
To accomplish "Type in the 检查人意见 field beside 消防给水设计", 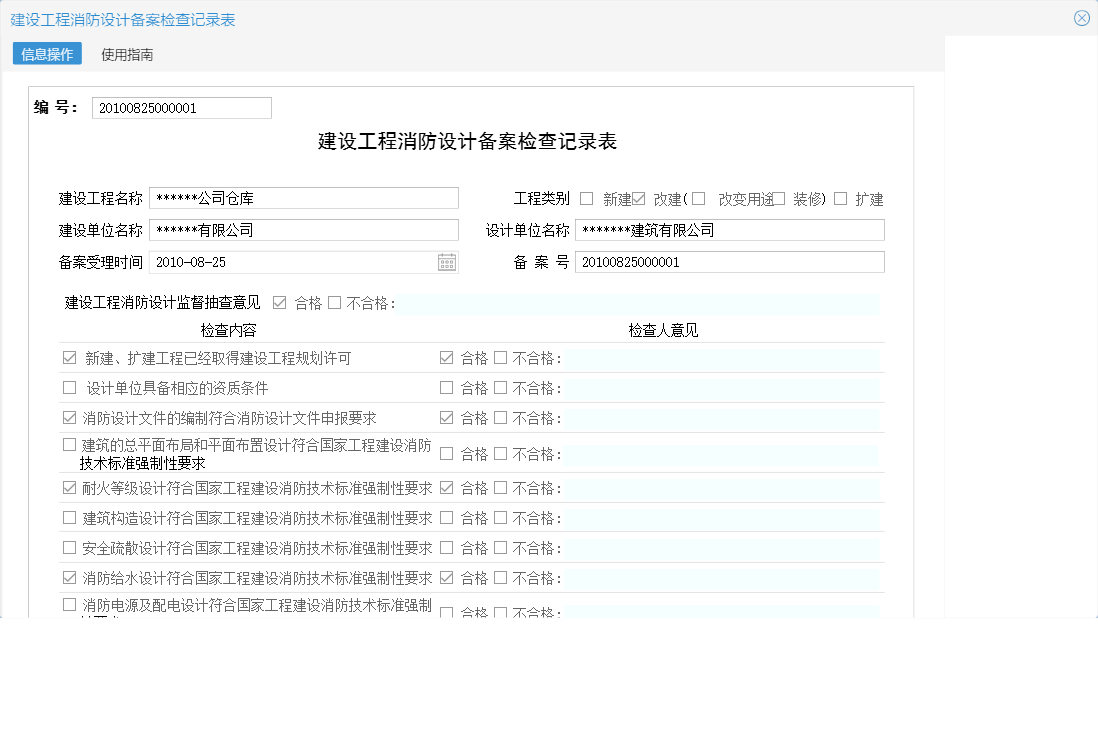I will click(720, 578).
